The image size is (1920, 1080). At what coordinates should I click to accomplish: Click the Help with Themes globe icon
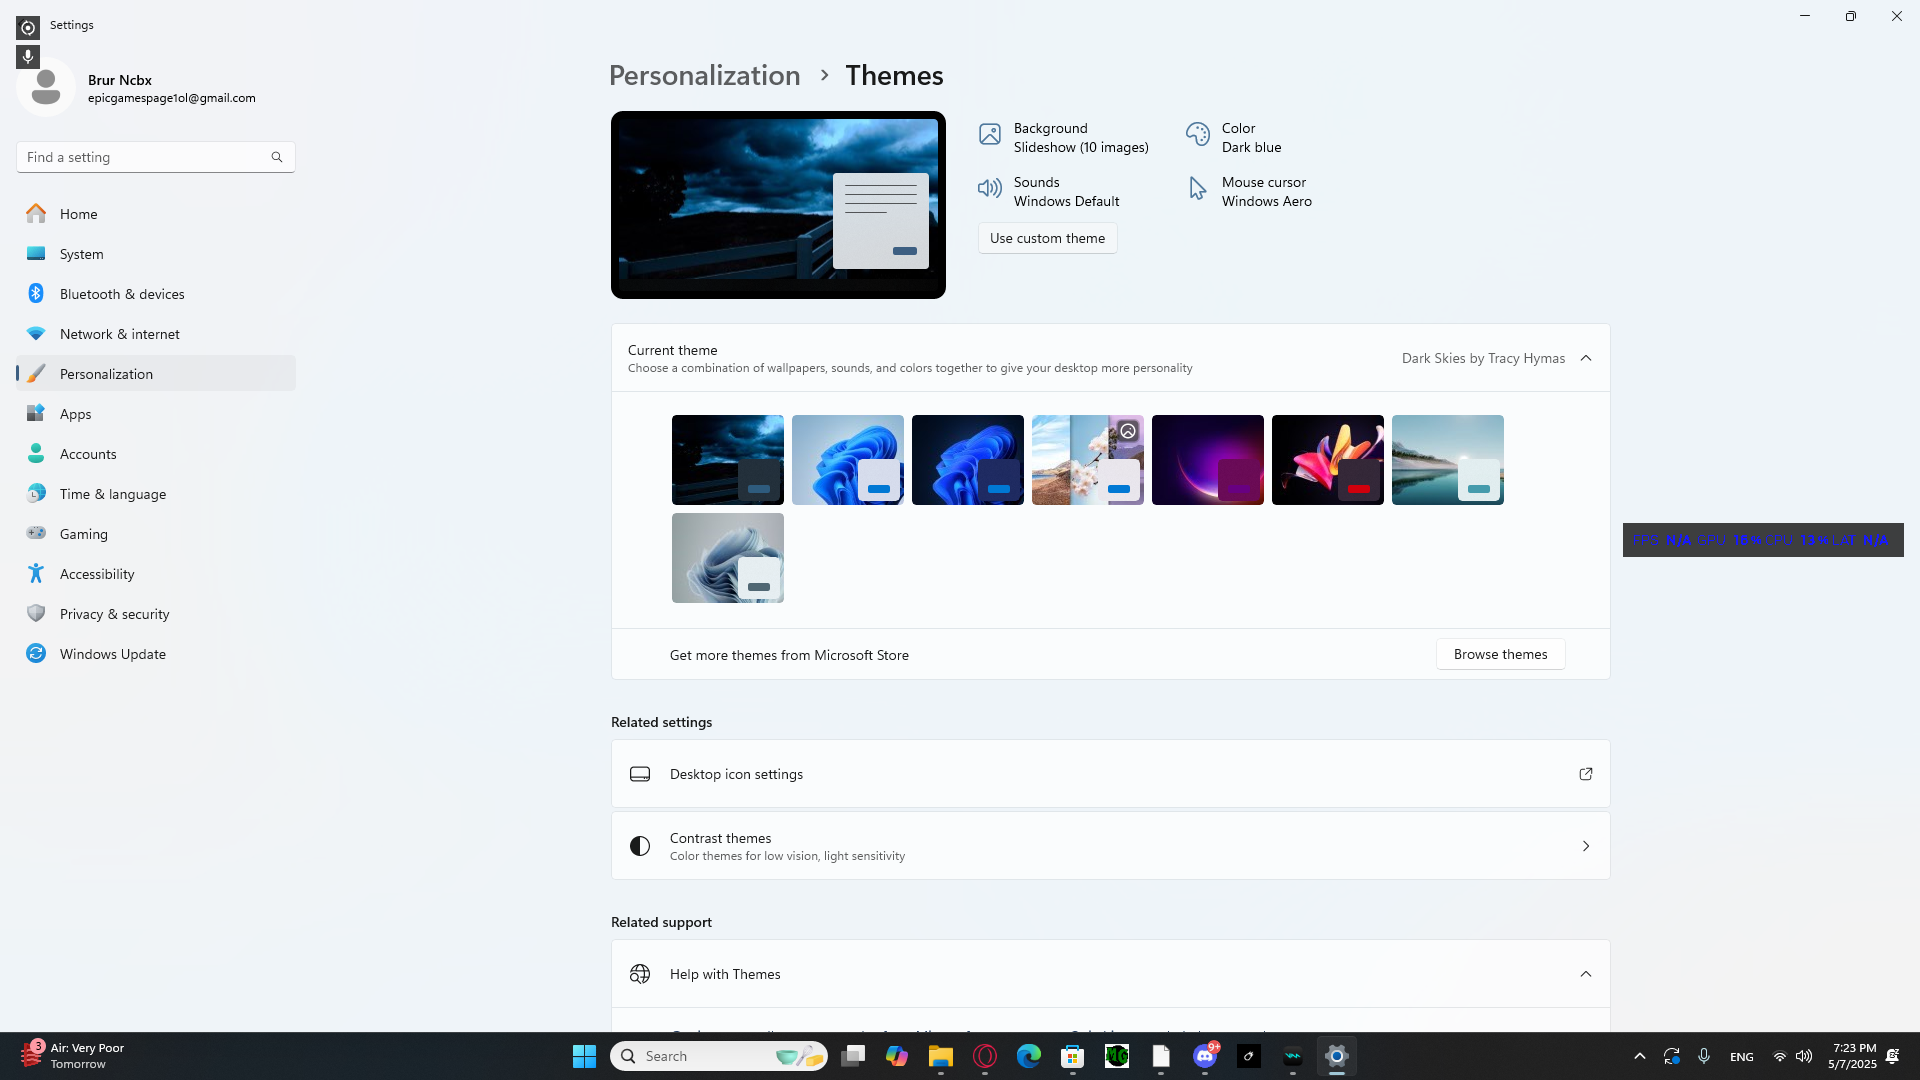pos(640,974)
